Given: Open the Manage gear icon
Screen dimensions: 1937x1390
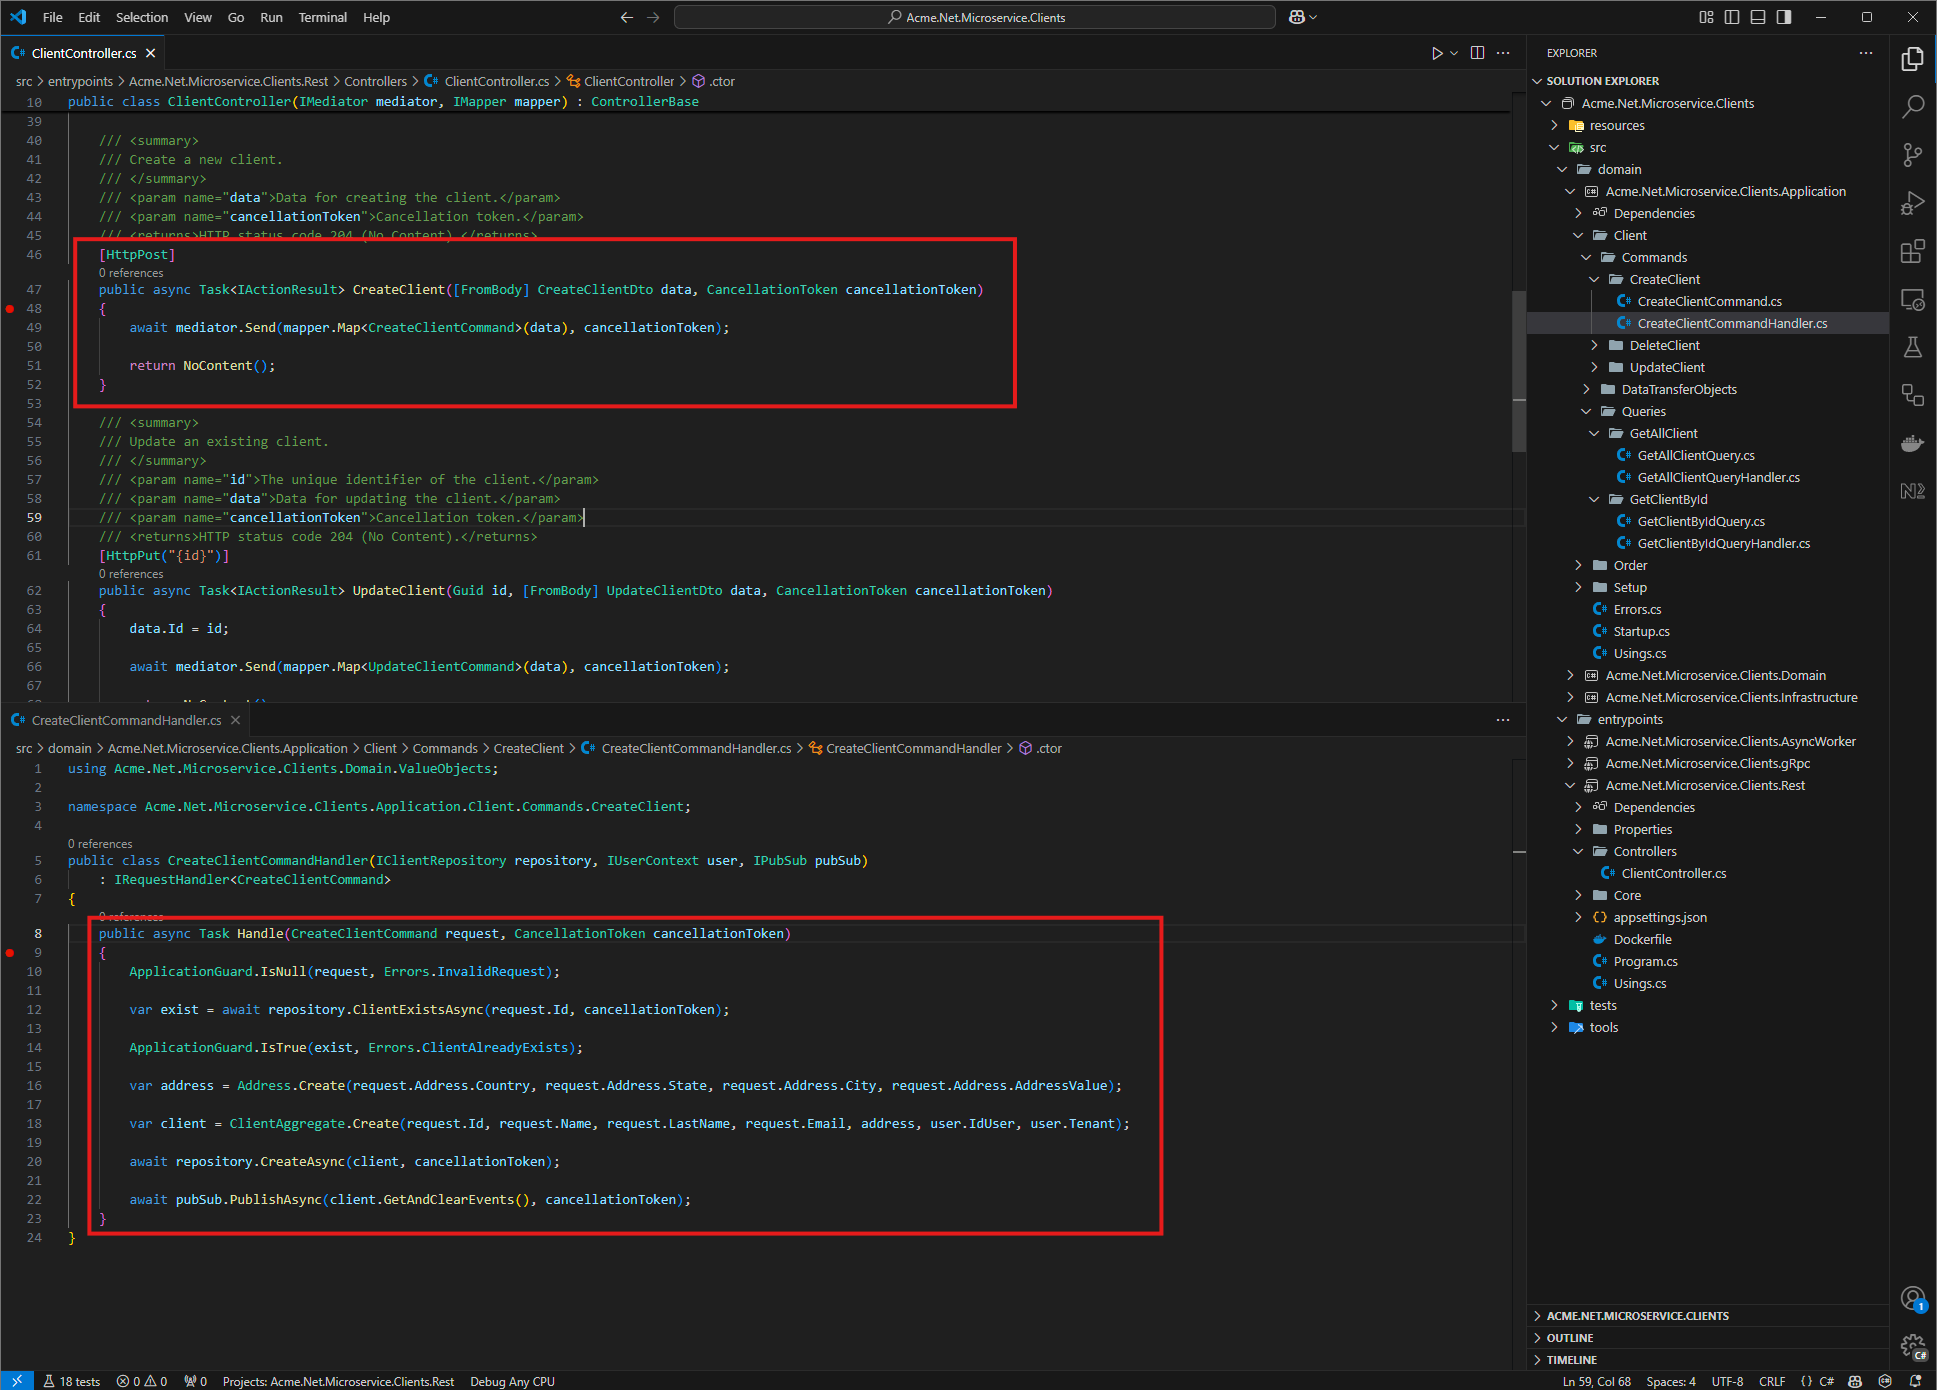Looking at the screenshot, I should [x=1912, y=1347].
